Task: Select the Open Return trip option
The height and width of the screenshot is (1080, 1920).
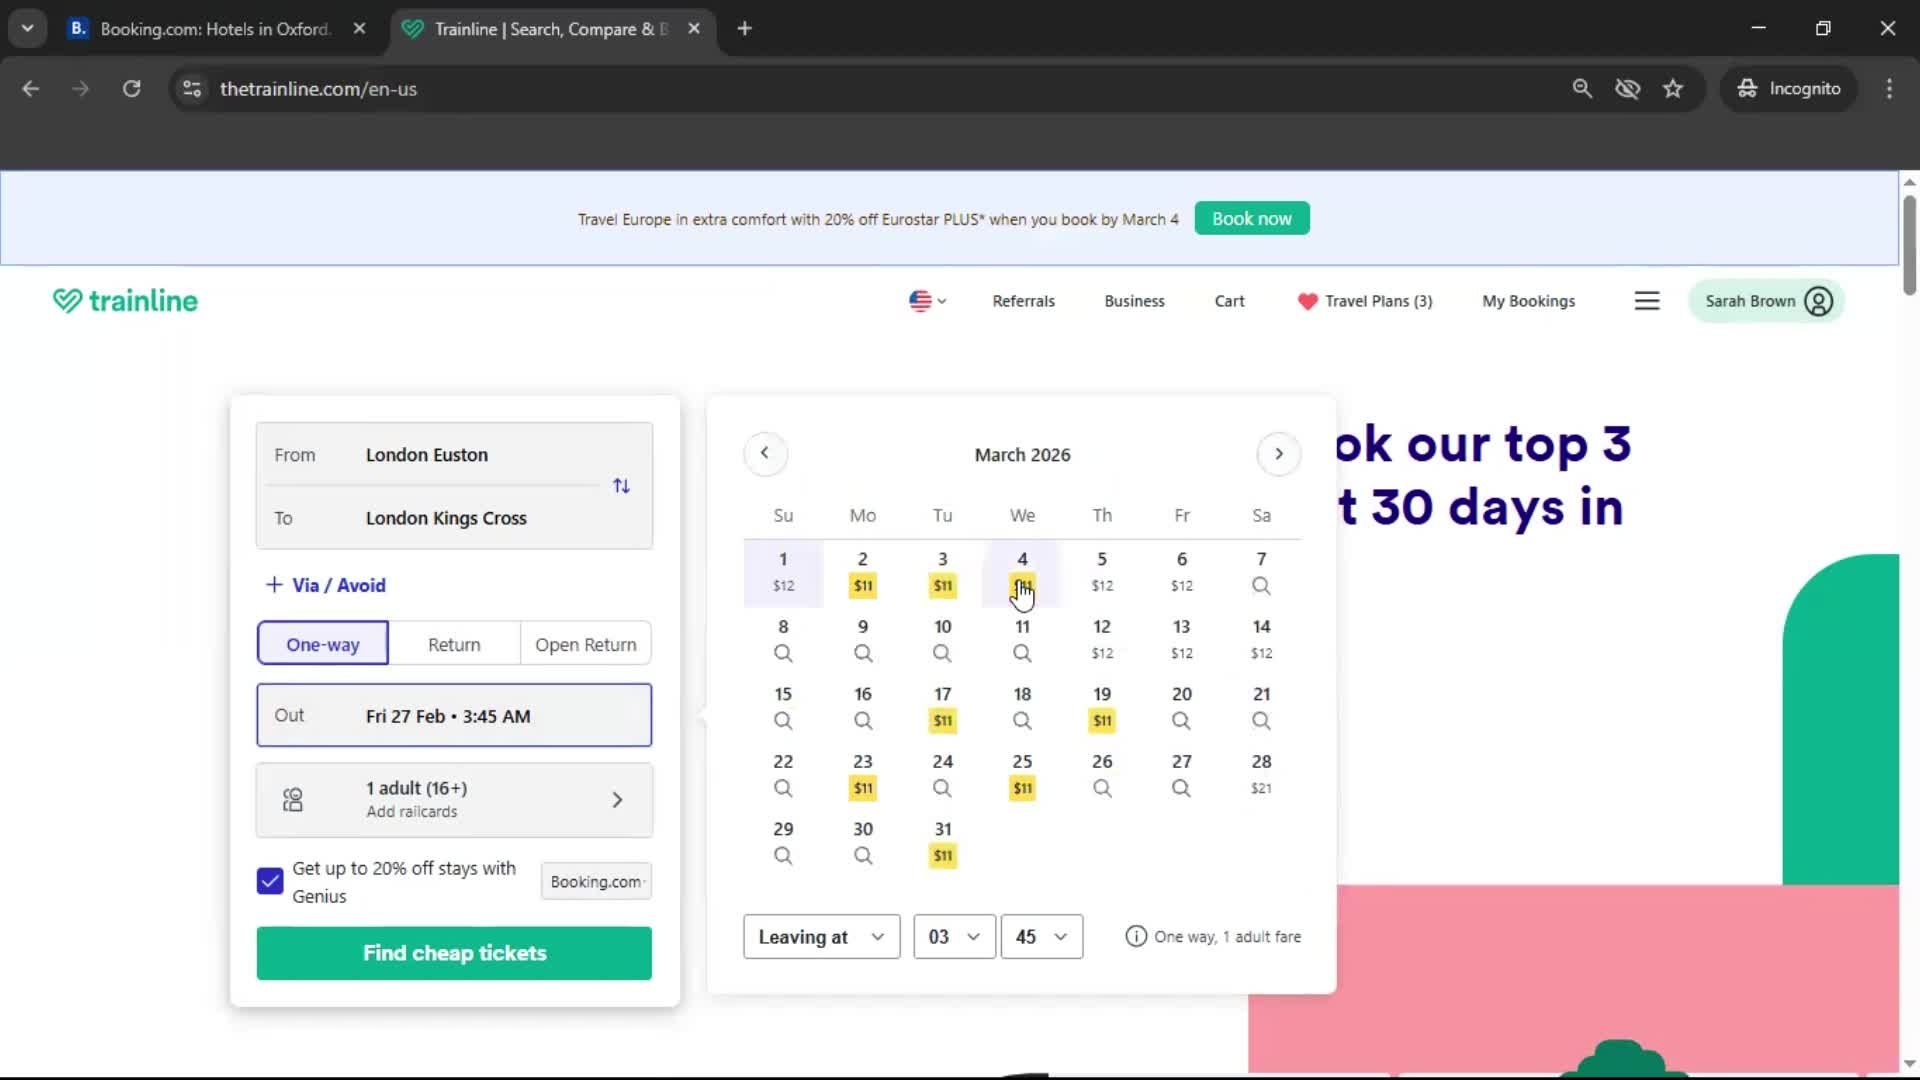Action: point(585,643)
